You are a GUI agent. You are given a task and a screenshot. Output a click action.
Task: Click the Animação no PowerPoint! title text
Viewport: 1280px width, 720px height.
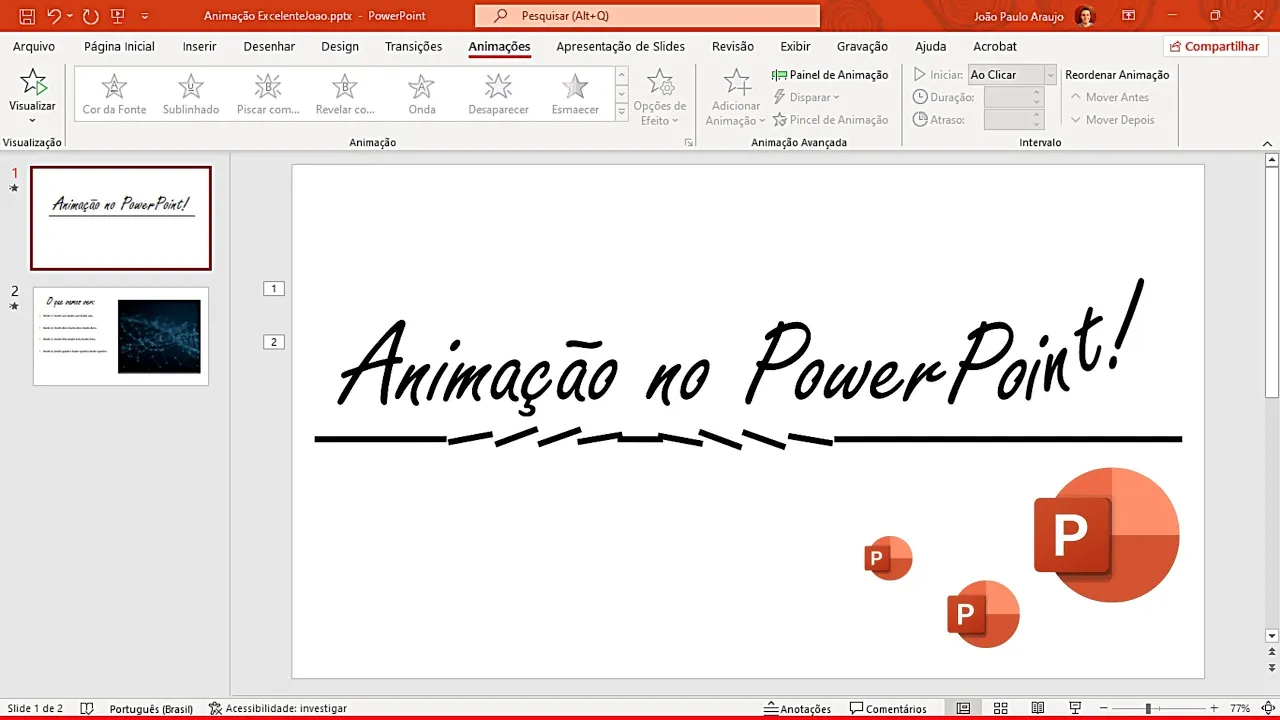click(741, 349)
